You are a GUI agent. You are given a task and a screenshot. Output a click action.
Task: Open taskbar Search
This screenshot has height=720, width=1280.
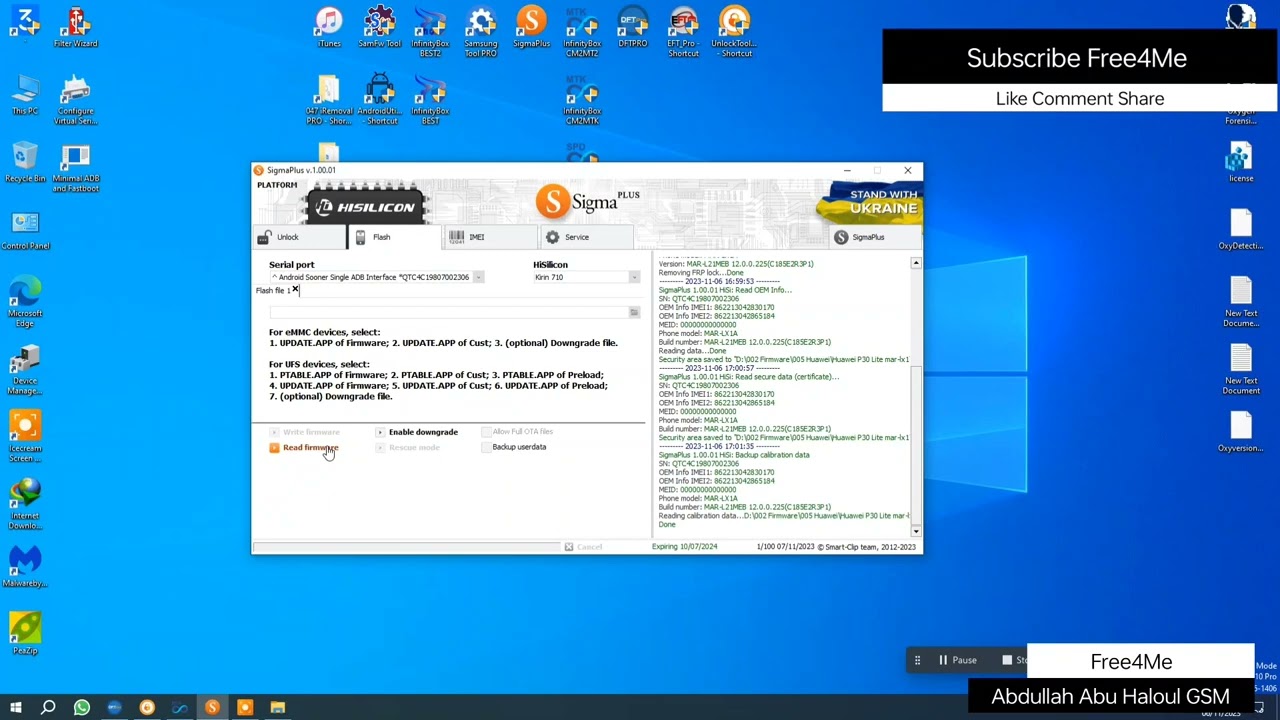[48, 708]
